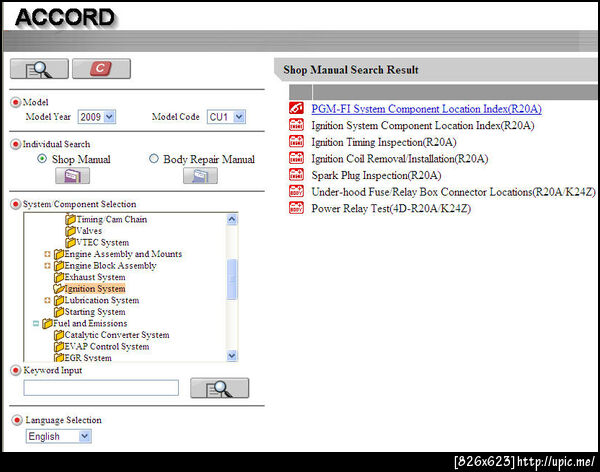Click the EGR System folder icon
Image resolution: width=600 pixels, height=472 pixels.
[x=59, y=358]
